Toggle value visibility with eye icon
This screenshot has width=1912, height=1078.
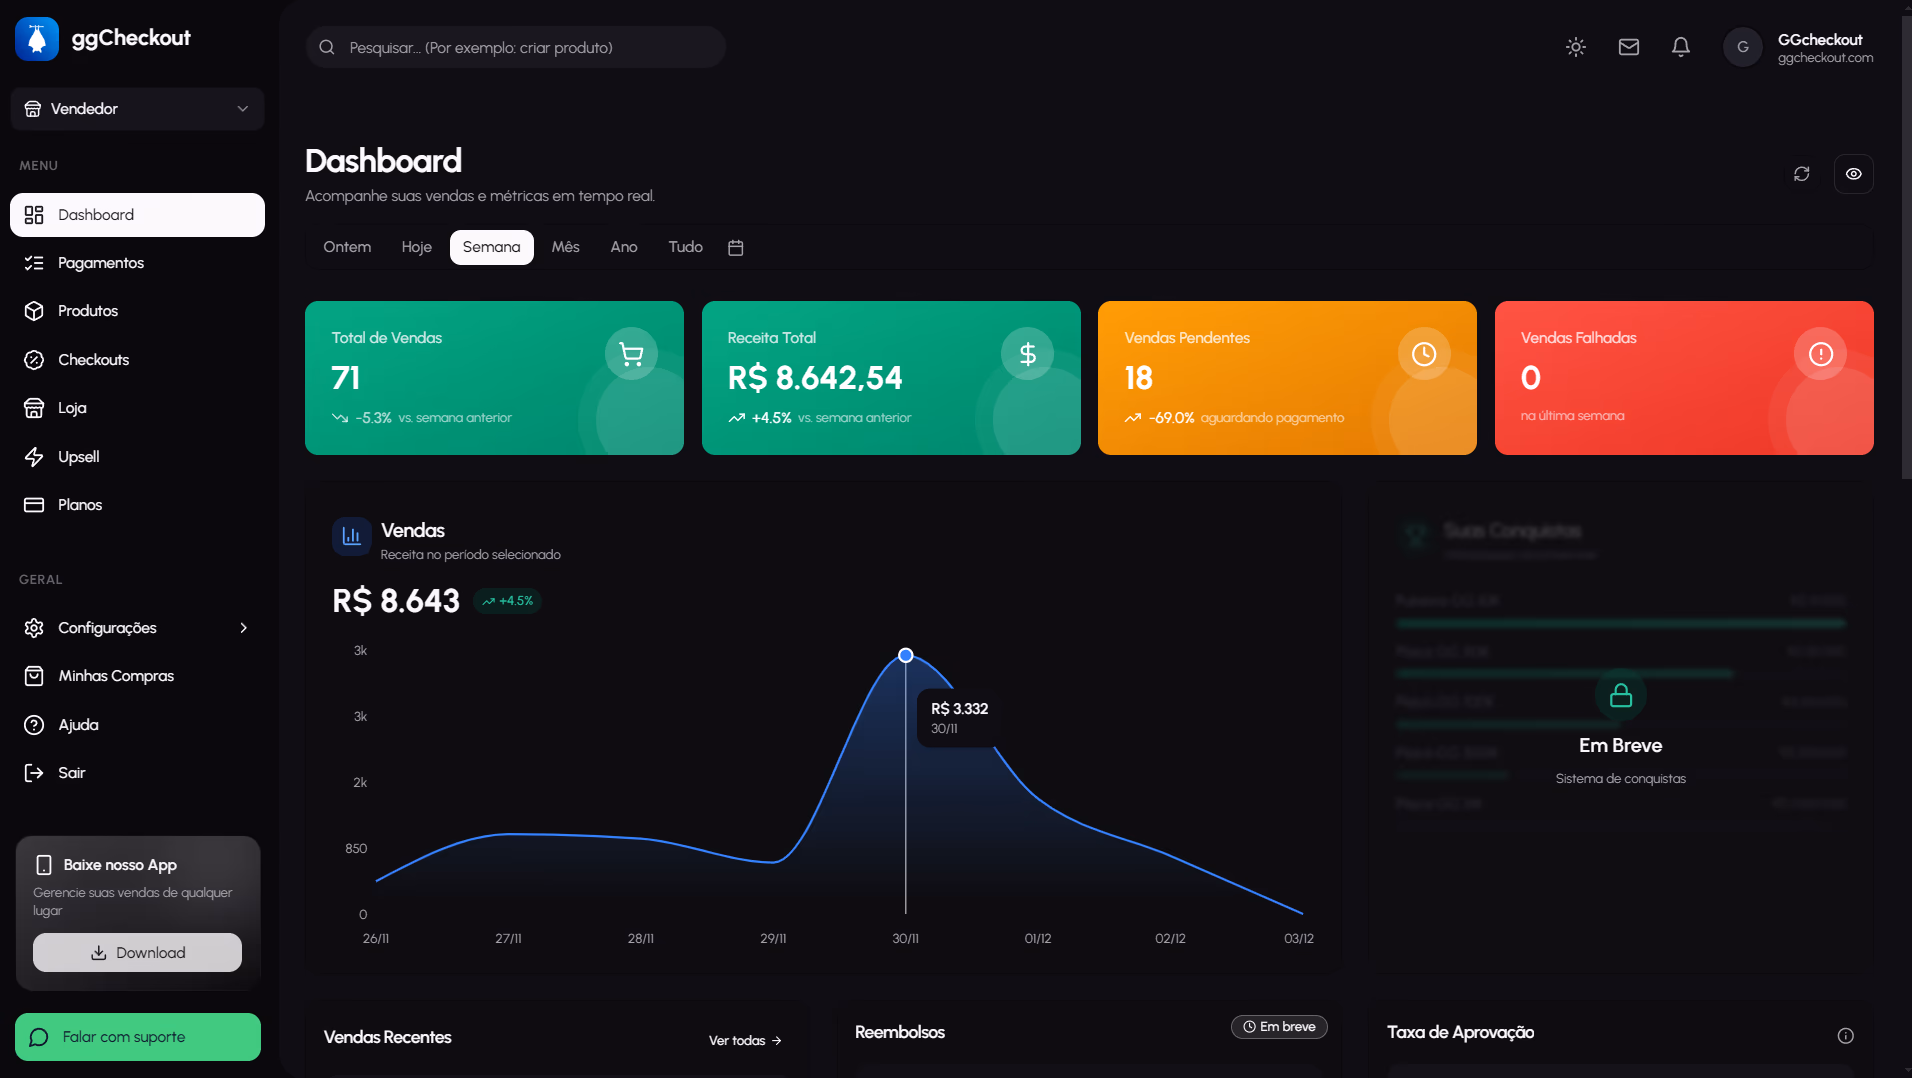coord(1854,174)
